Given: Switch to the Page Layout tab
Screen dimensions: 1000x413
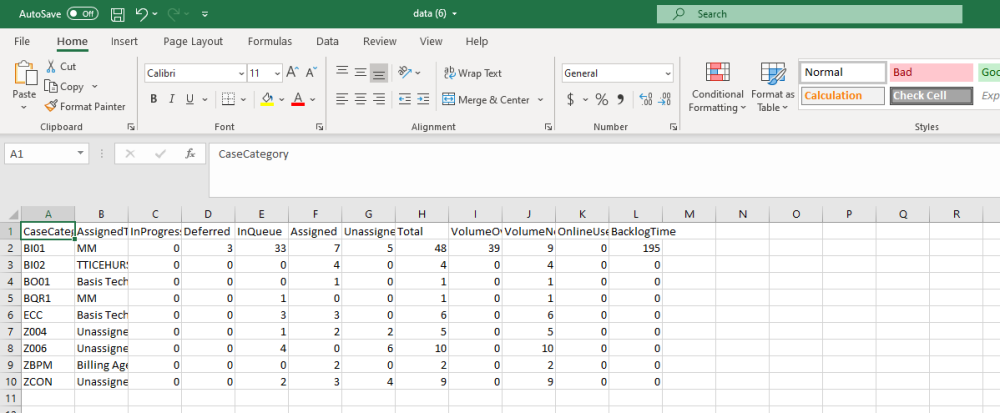Looking at the screenshot, I should point(193,41).
